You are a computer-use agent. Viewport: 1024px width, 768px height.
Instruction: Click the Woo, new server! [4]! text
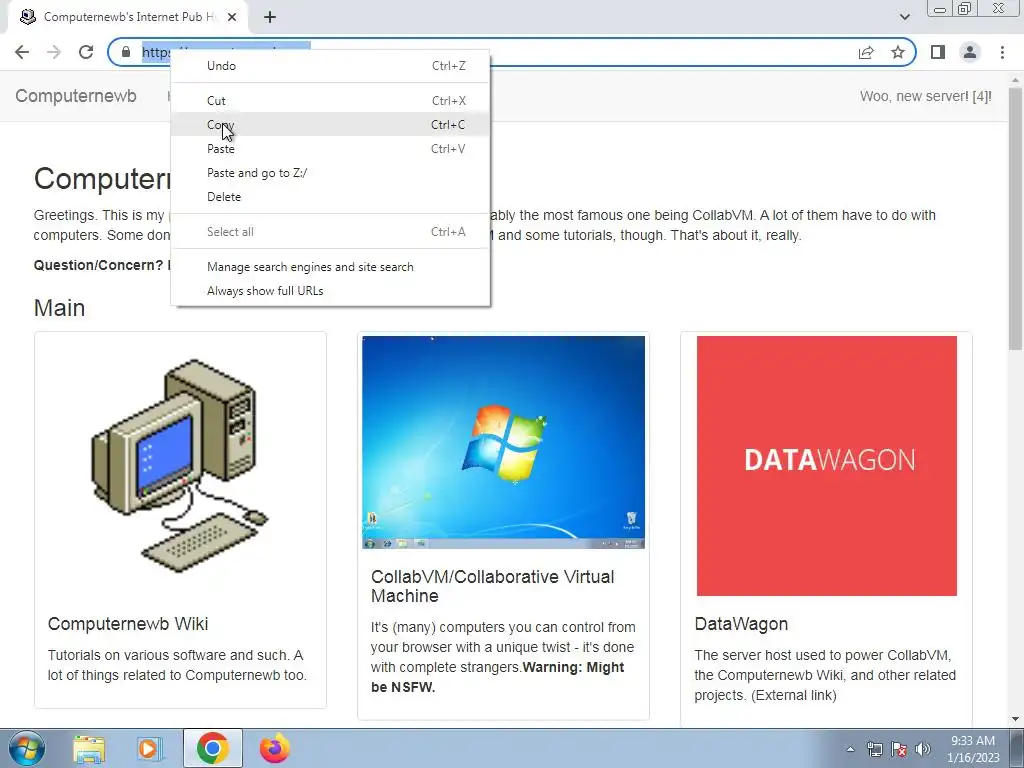point(925,96)
